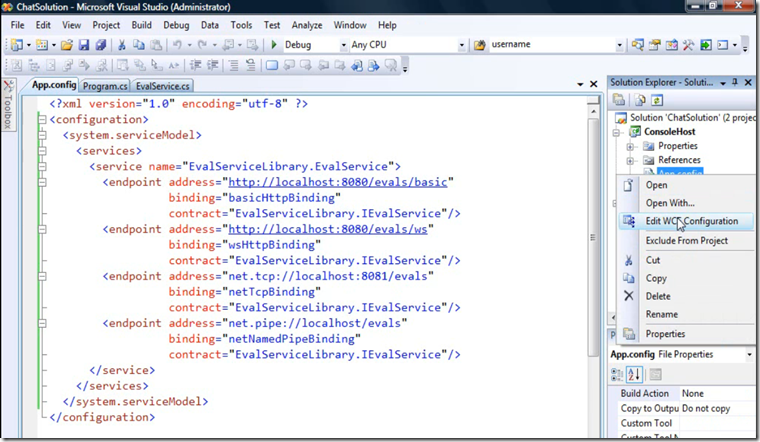Click Categorized view icon in Properties panel
Image resolution: width=760 pixels, height=442 pixels.
point(617,374)
